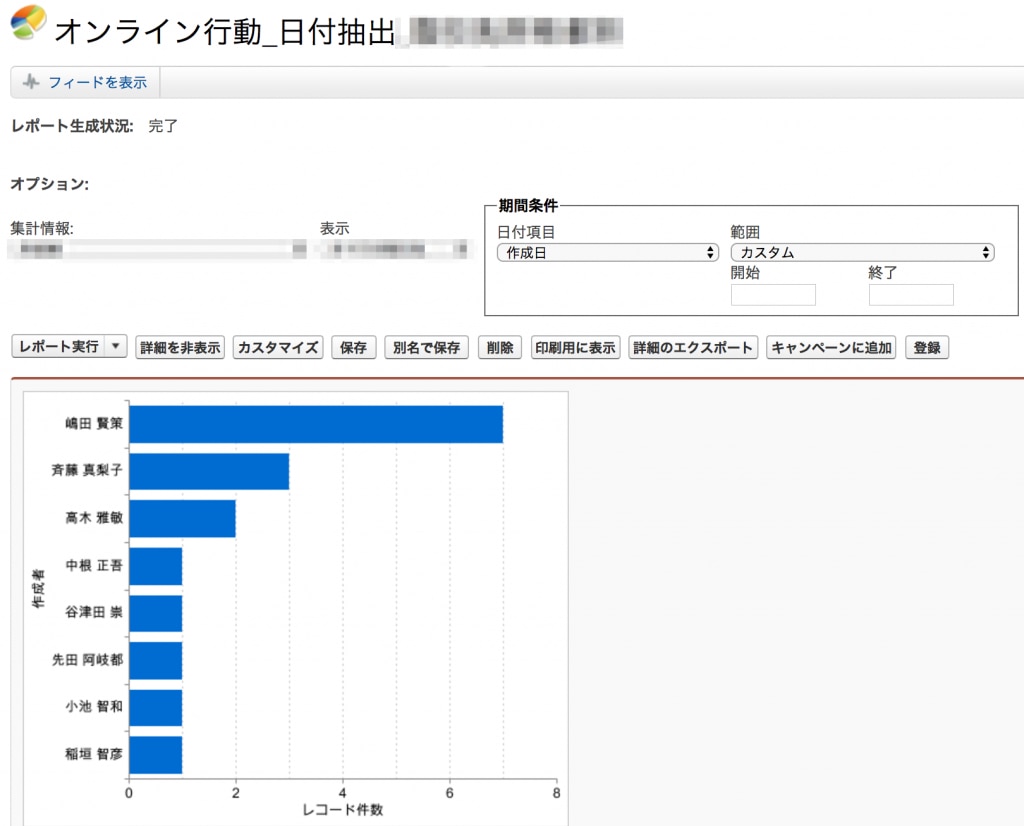The image size is (1024, 826).
Task: Focus the 終了 date field
Action: tap(911, 294)
